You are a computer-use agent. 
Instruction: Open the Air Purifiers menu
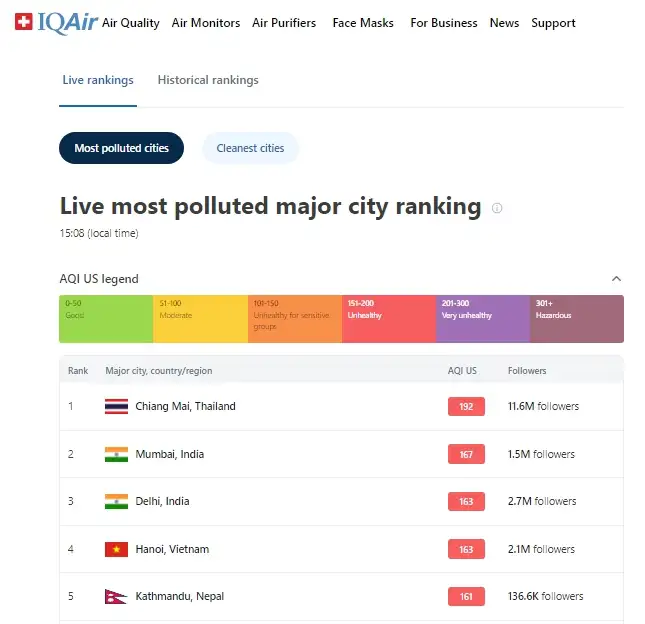[x=284, y=23]
